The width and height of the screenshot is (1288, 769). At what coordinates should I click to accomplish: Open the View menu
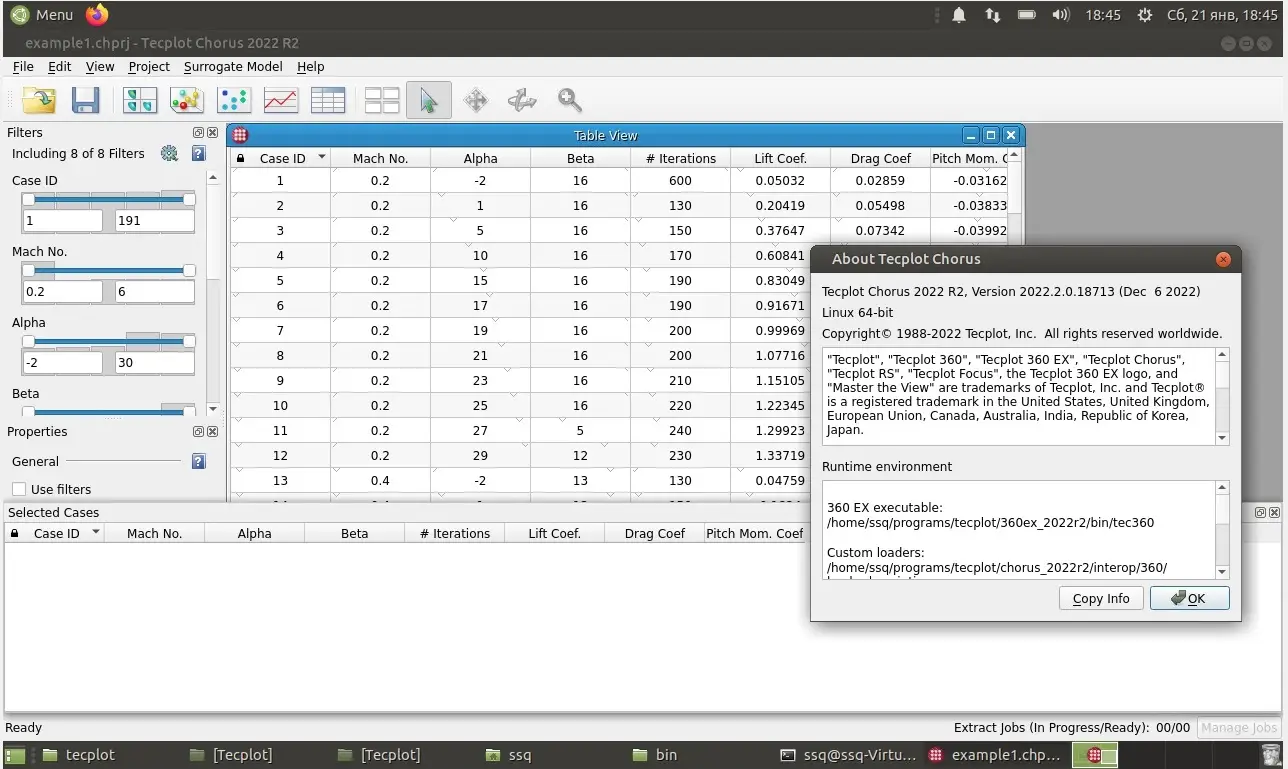coord(100,66)
